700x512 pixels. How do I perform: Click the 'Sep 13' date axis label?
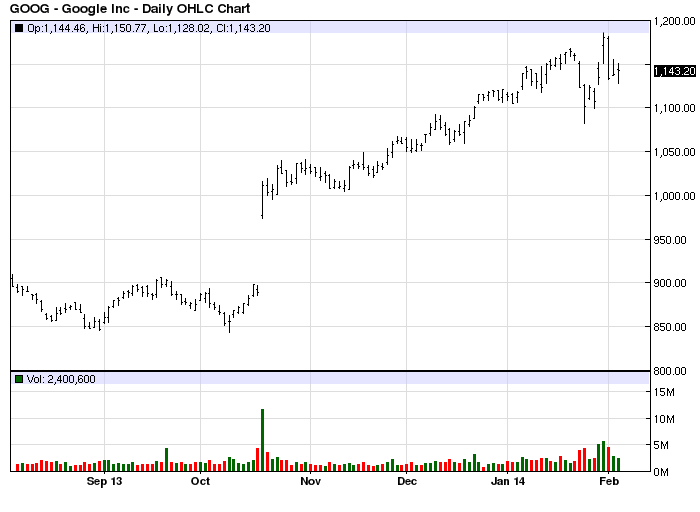[x=104, y=481]
